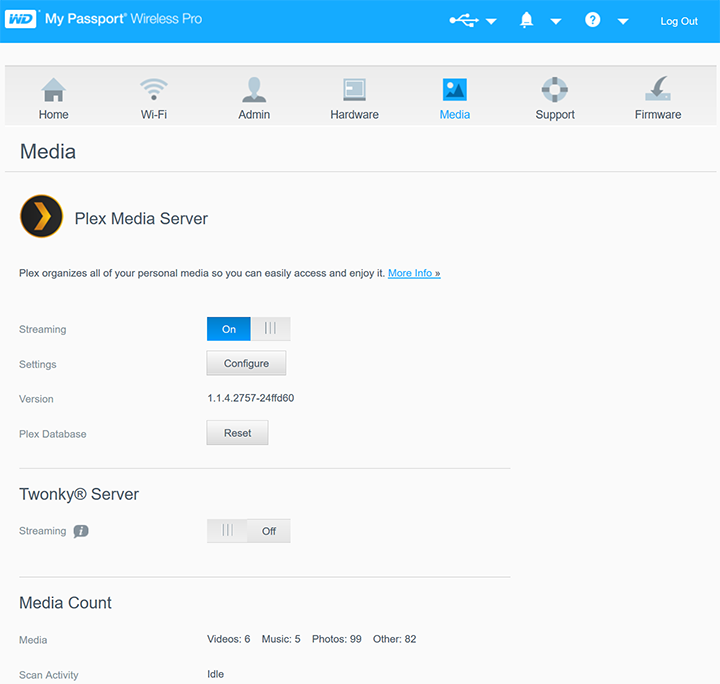Expand the help question-mark dropdown
The width and height of the screenshot is (720, 684).
[x=605, y=20]
